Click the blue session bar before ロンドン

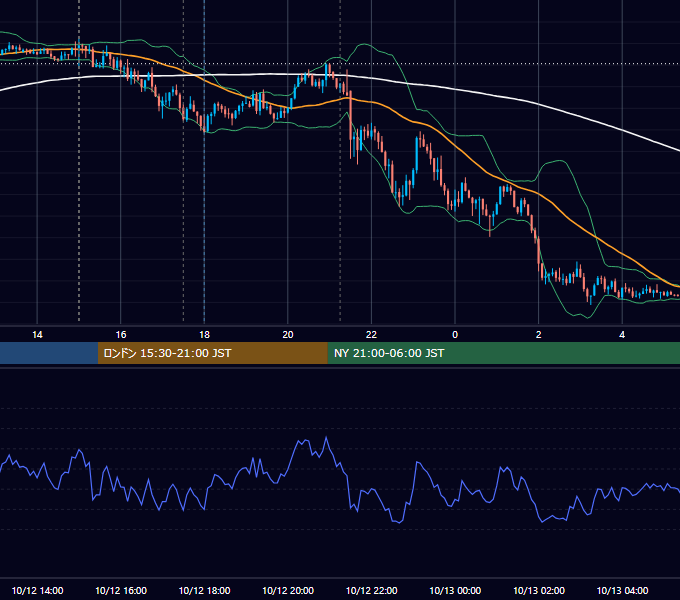point(49,353)
